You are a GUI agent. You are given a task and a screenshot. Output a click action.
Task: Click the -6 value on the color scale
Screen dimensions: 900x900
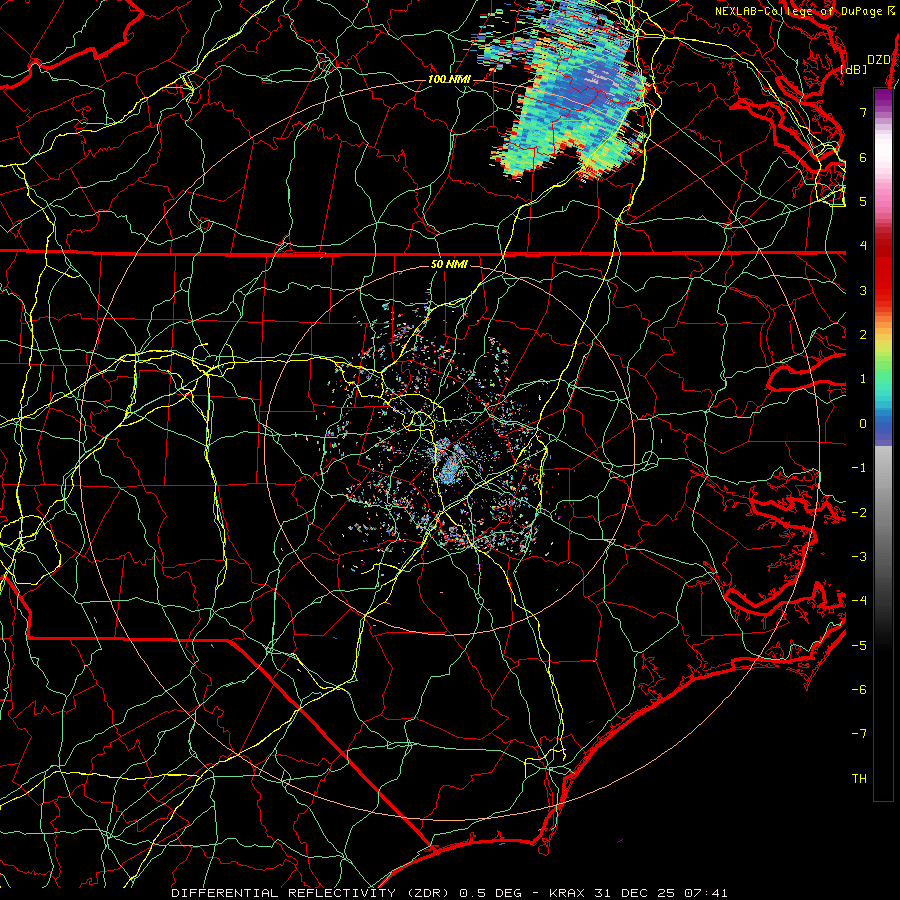coord(859,690)
